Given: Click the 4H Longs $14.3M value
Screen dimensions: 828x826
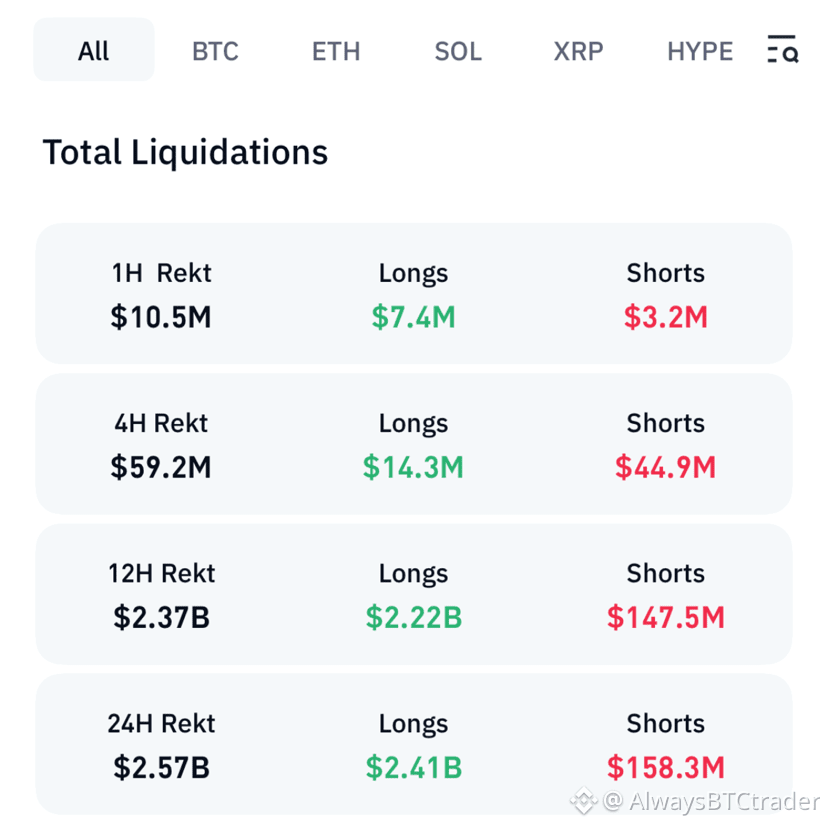Looking at the screenshot, I should coord(413,467).
